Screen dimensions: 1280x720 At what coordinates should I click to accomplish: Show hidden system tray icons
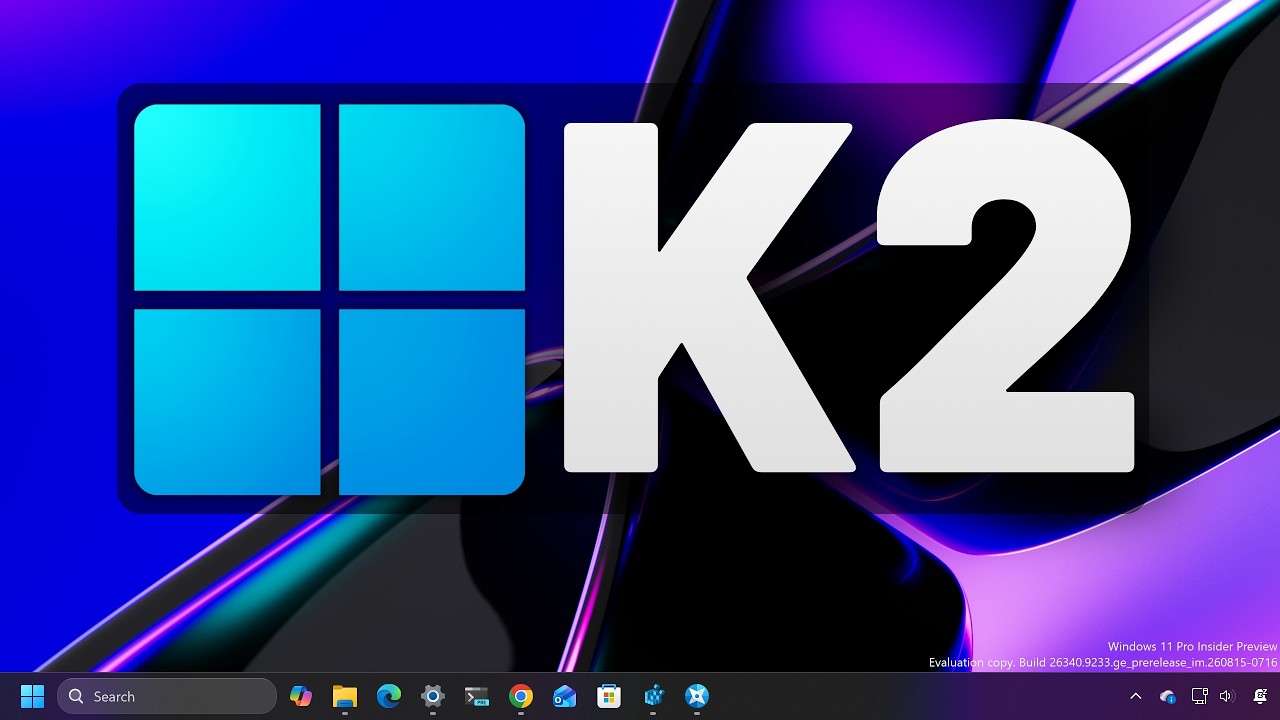click(x=1136, y=696)
